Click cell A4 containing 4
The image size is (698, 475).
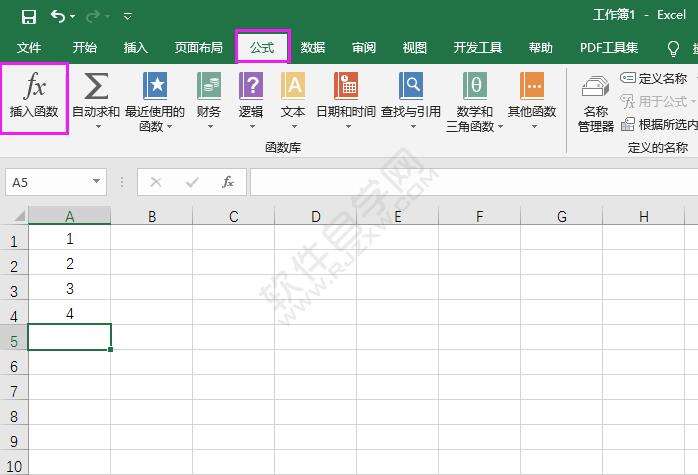(69, 313)
